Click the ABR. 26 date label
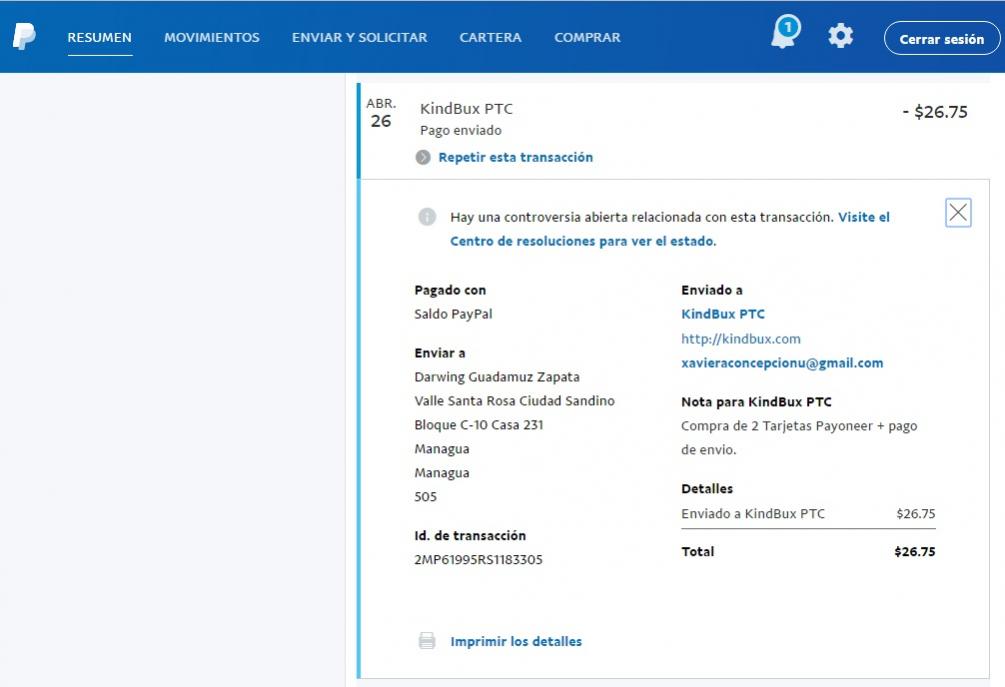This screenshot has width=1005, height=687. point(381,113)
